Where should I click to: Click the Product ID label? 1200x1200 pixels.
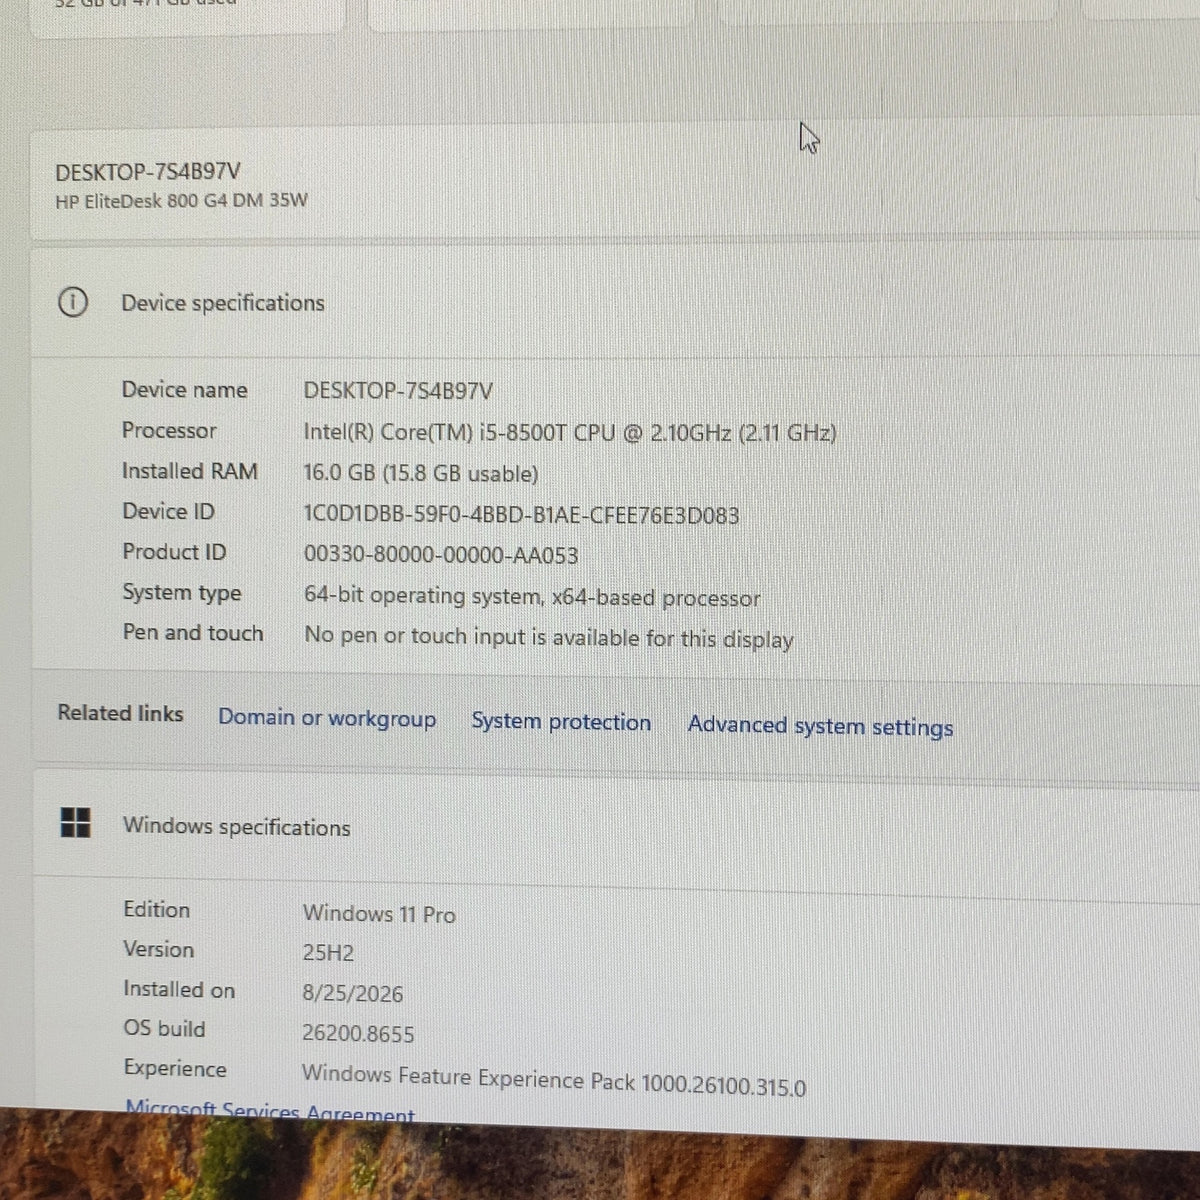coord(174,552)
